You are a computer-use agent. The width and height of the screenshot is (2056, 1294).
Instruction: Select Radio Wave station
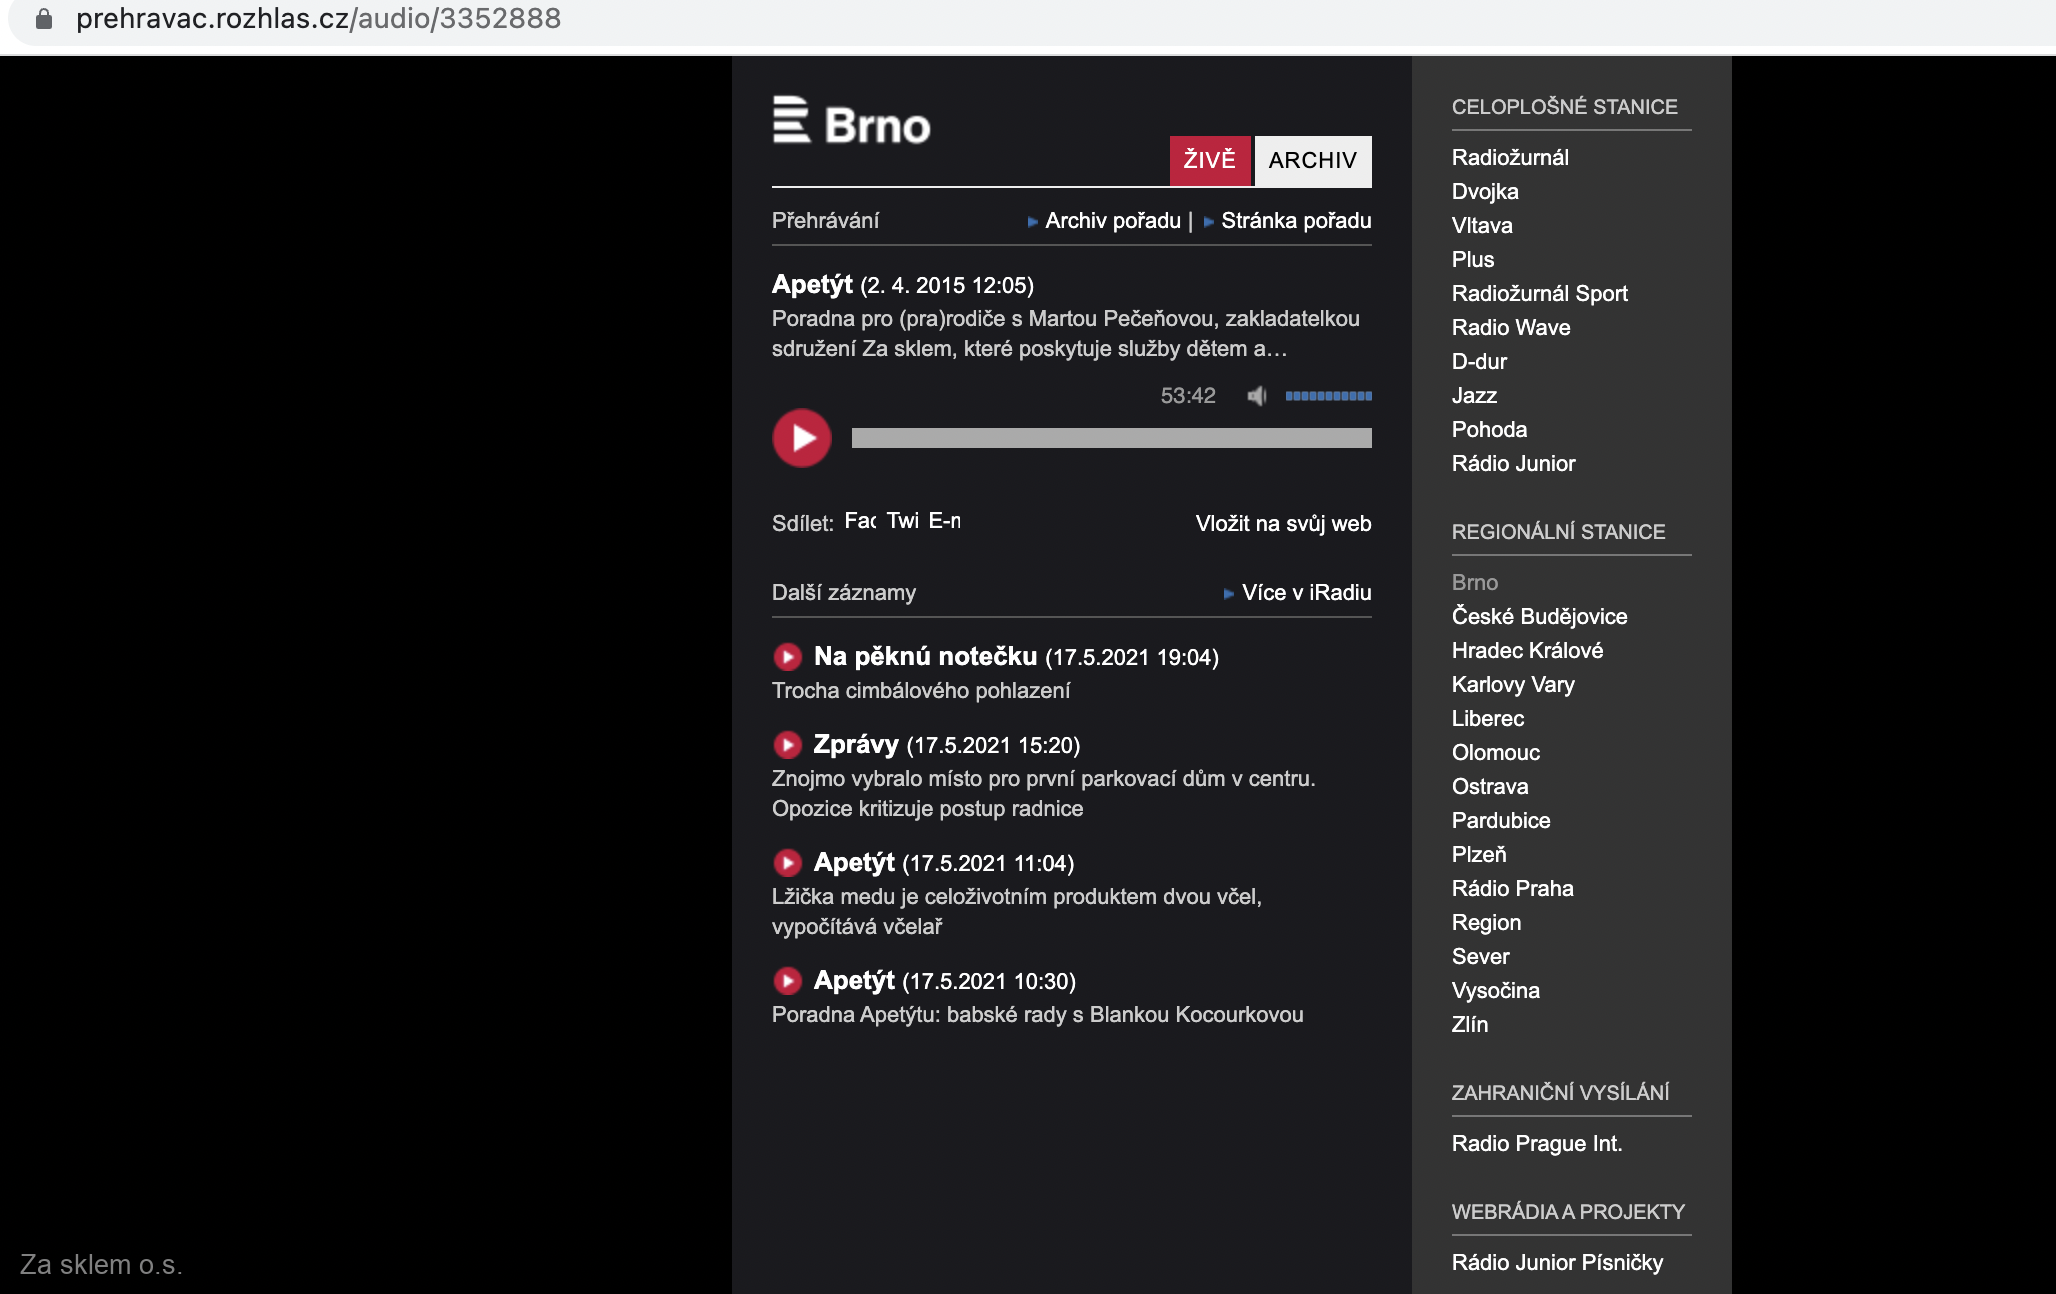pos(1511,328)
